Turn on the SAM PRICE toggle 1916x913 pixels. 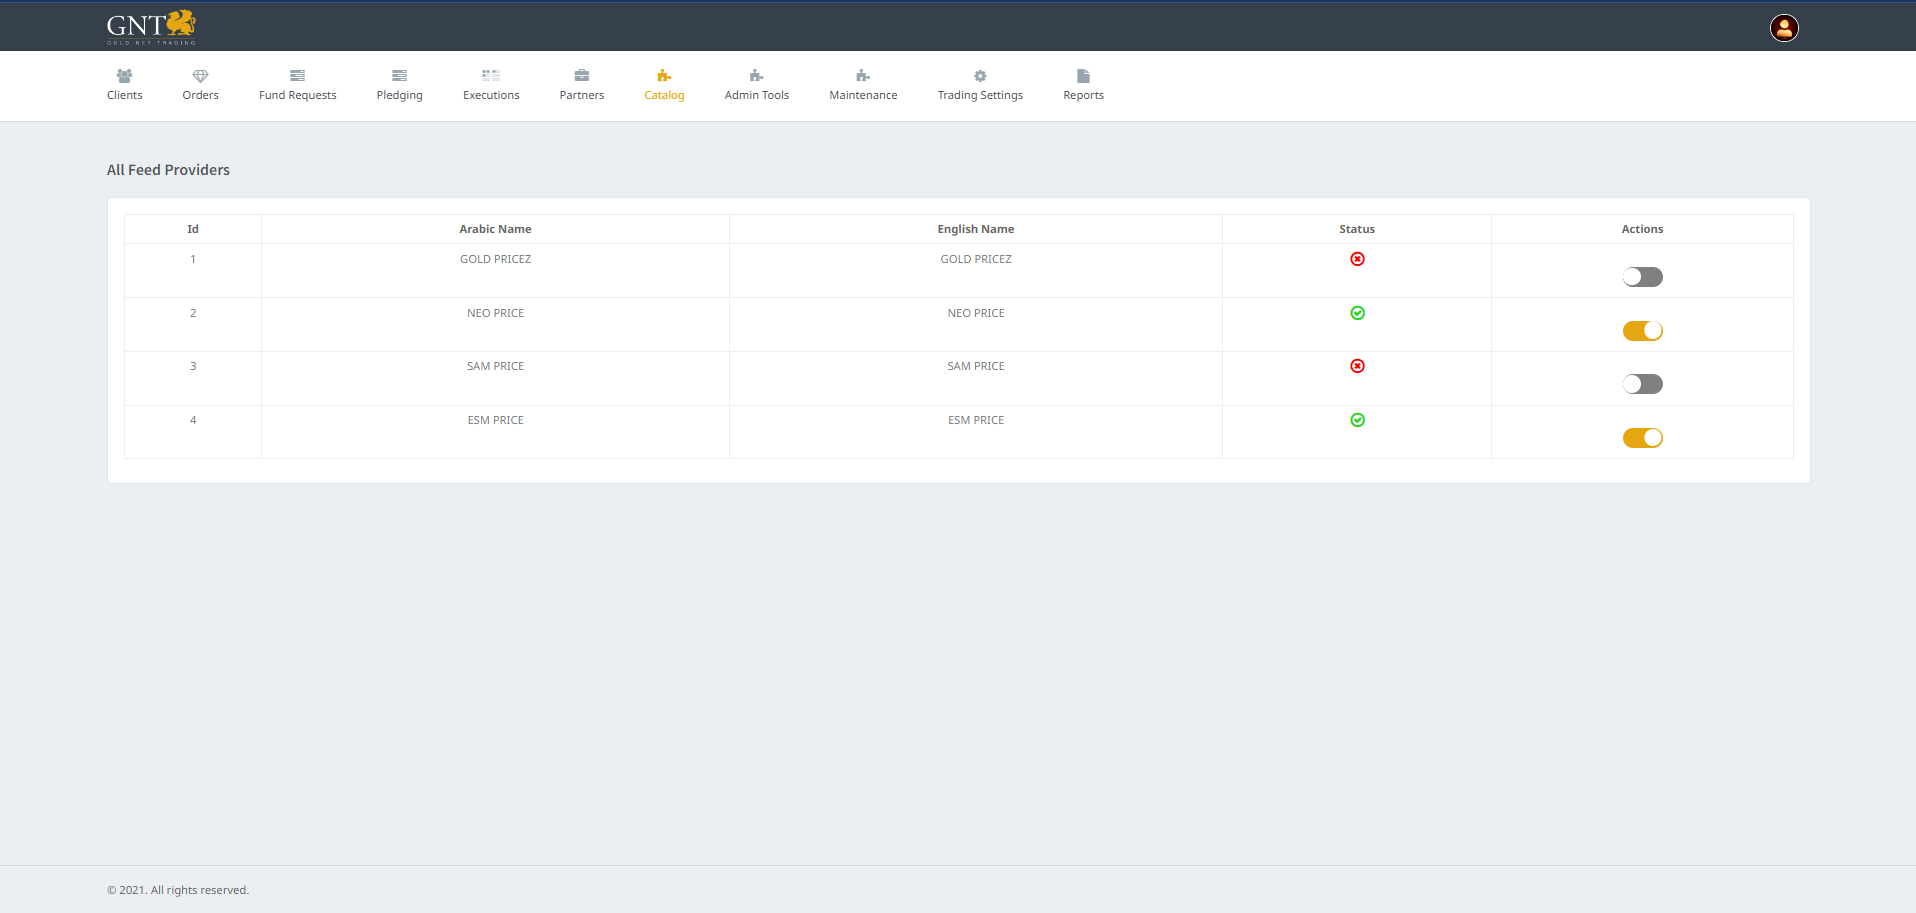[x=1642, y=384]
